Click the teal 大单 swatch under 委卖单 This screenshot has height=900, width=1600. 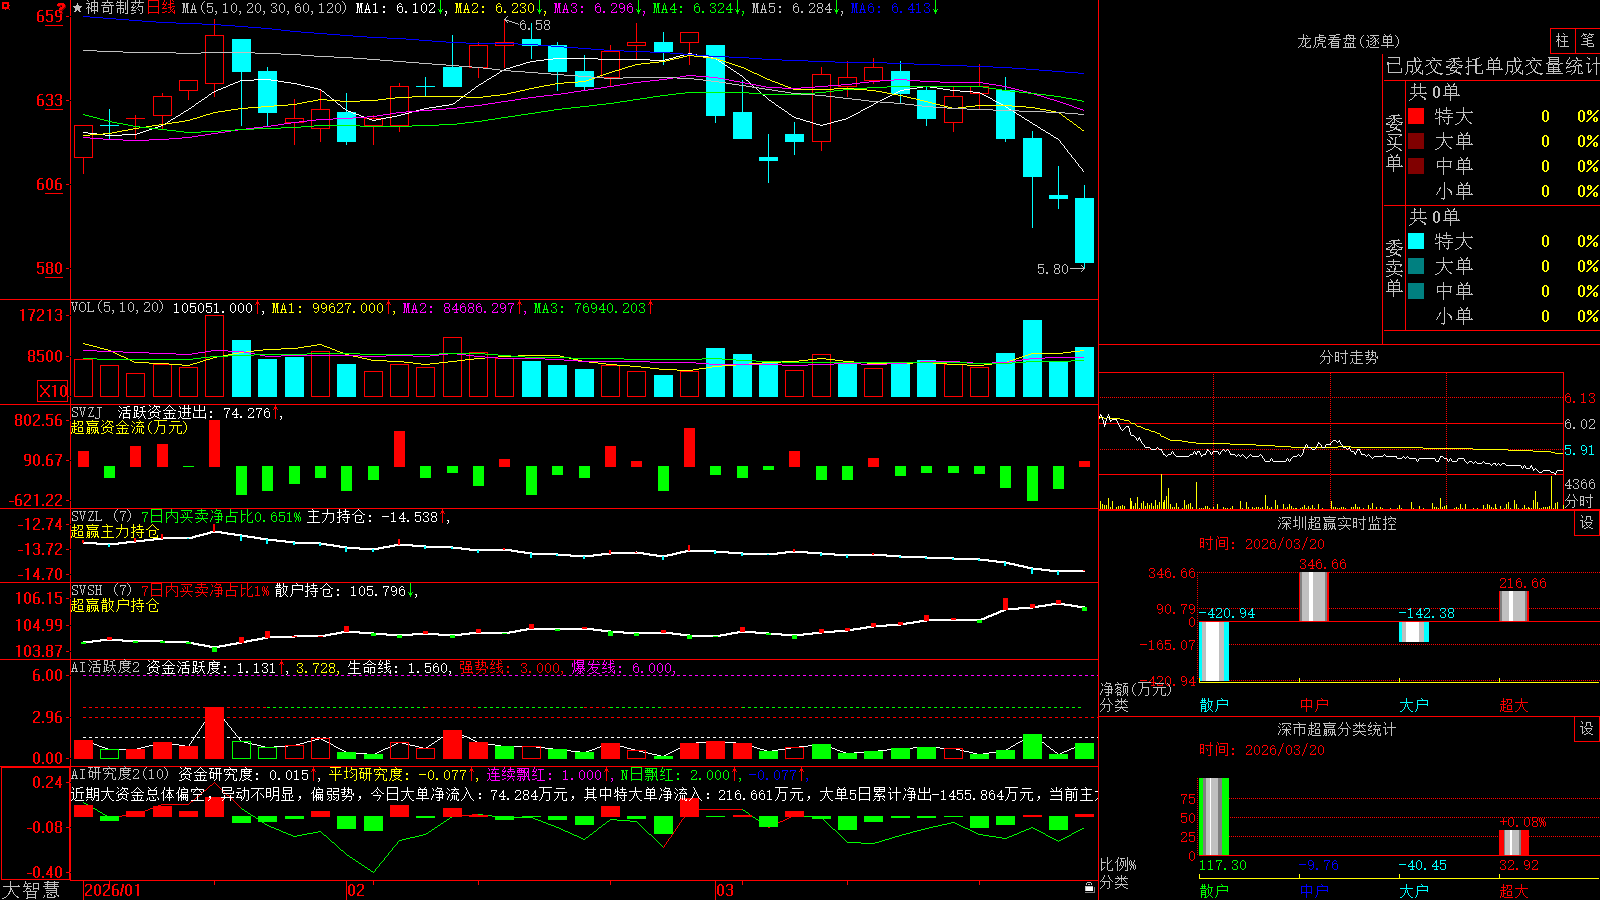pyautogui.click(x=1416, y=266)
